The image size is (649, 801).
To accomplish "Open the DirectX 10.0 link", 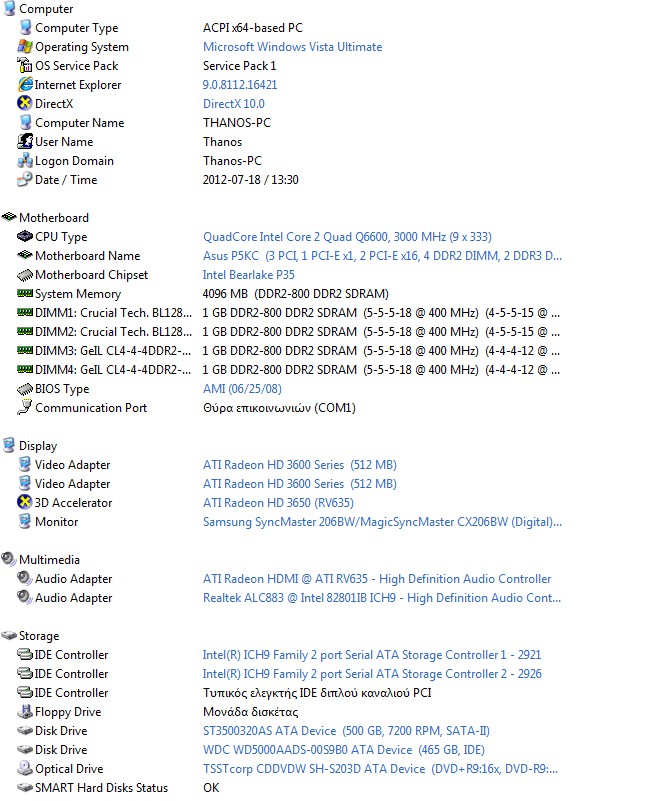I will coord(234,104).
